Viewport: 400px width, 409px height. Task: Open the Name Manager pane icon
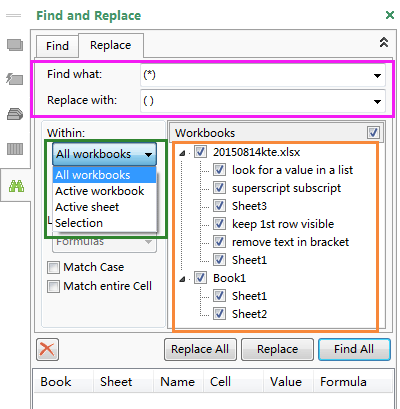(15, 114)
